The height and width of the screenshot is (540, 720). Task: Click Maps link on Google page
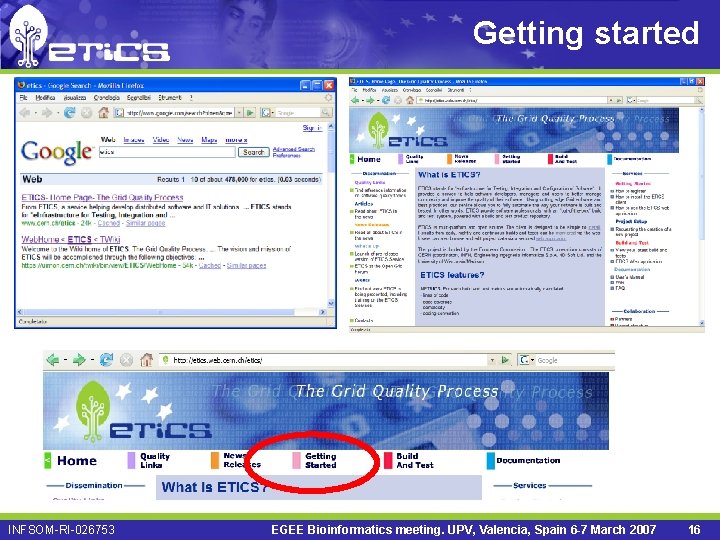coord(209,140)
